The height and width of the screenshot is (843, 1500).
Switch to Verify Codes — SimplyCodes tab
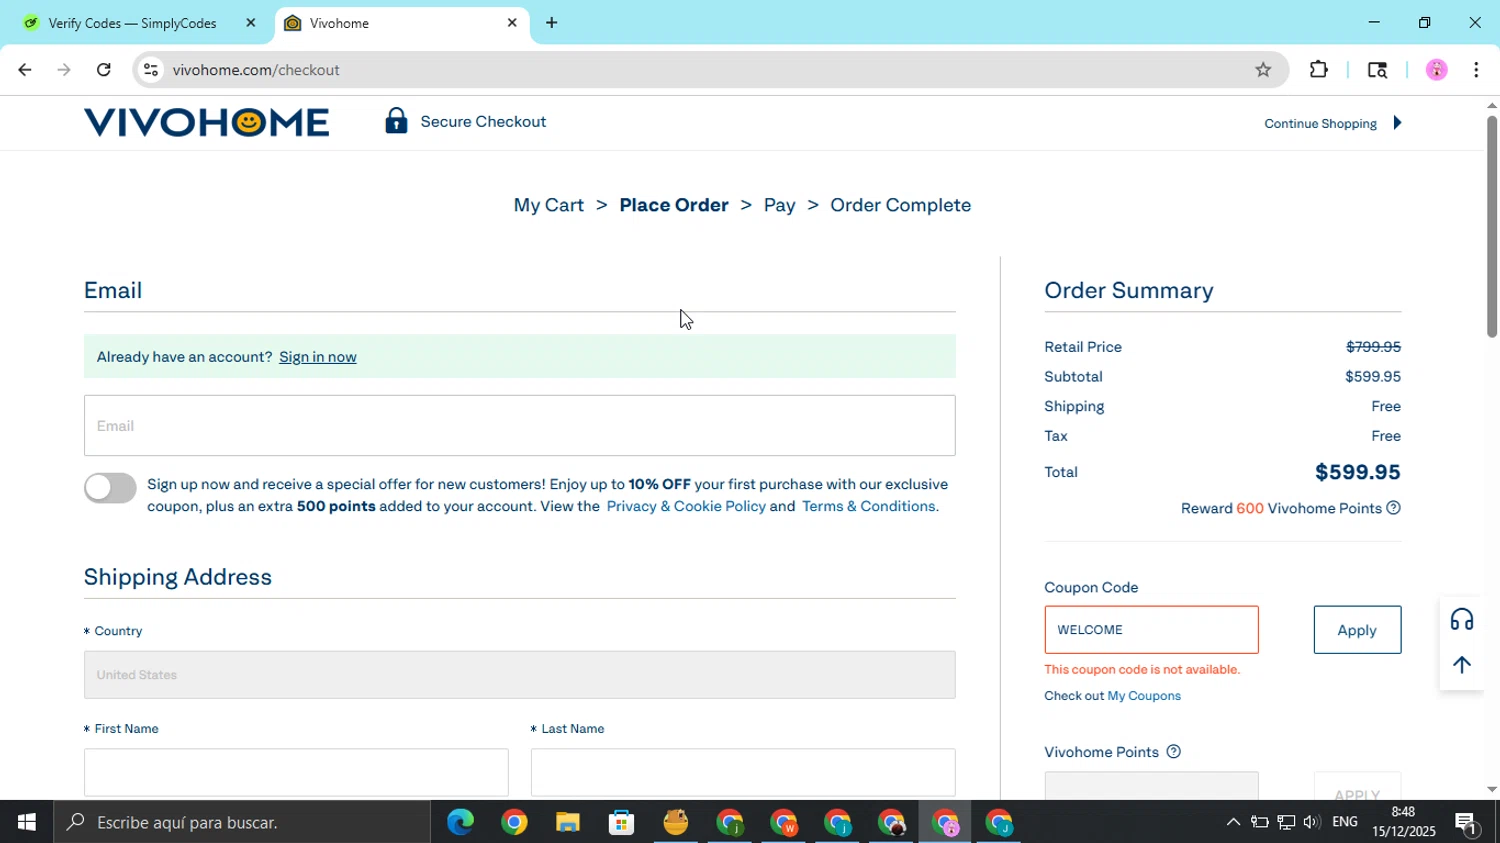(x=137, y=23)
